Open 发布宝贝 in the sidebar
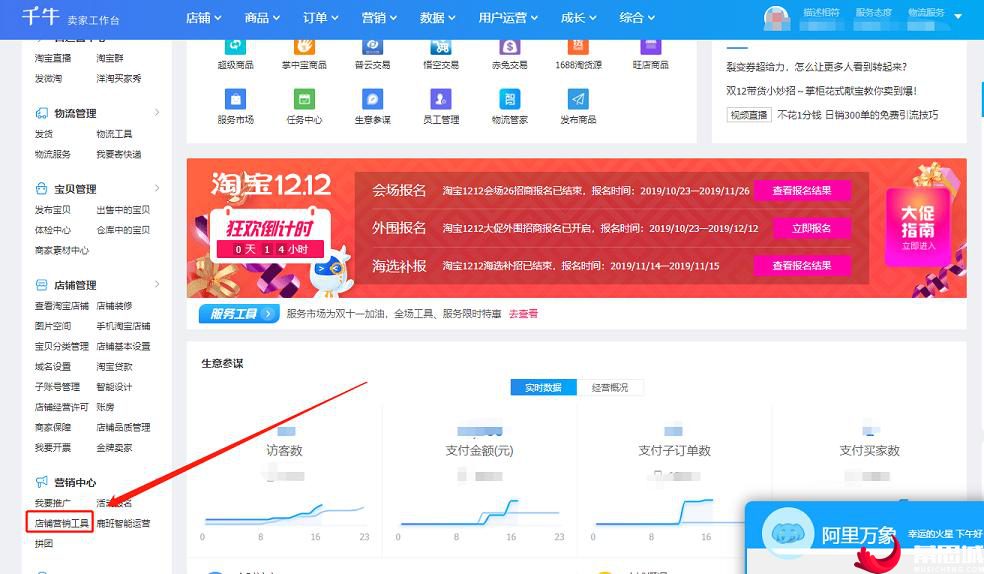This screenshot has height=574, width=984. pos(53,210)
